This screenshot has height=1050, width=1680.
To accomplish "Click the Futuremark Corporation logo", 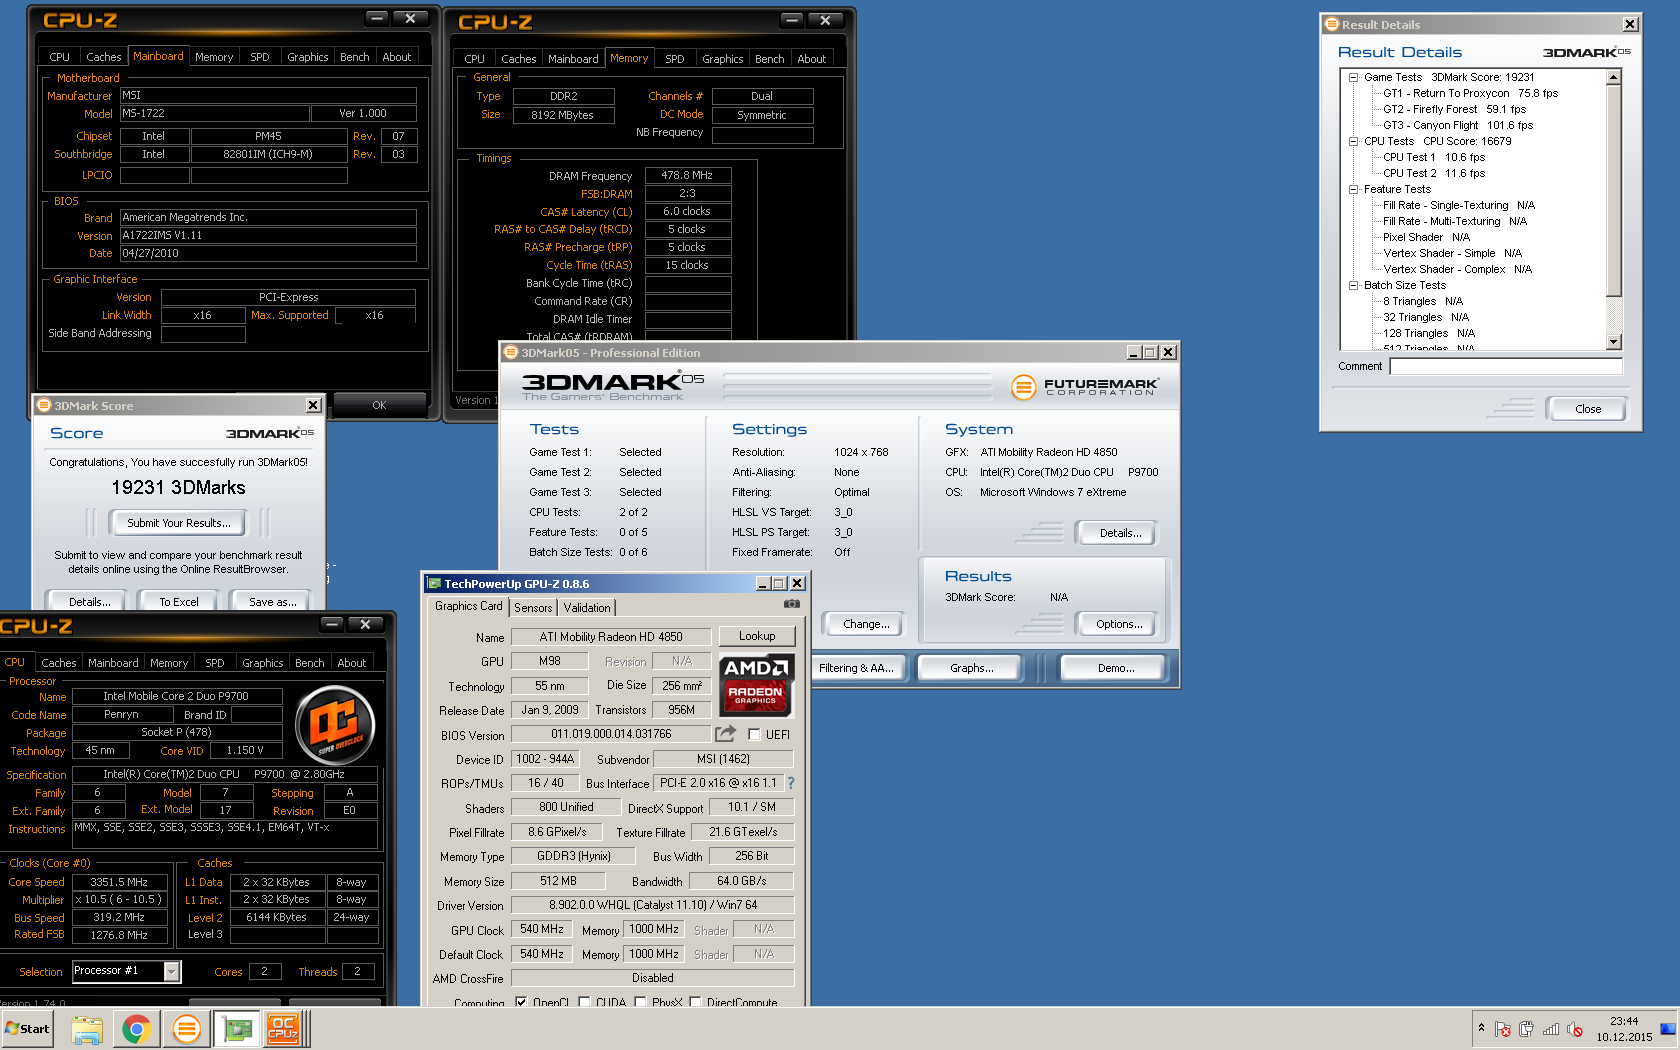I will click(1084, 386).
